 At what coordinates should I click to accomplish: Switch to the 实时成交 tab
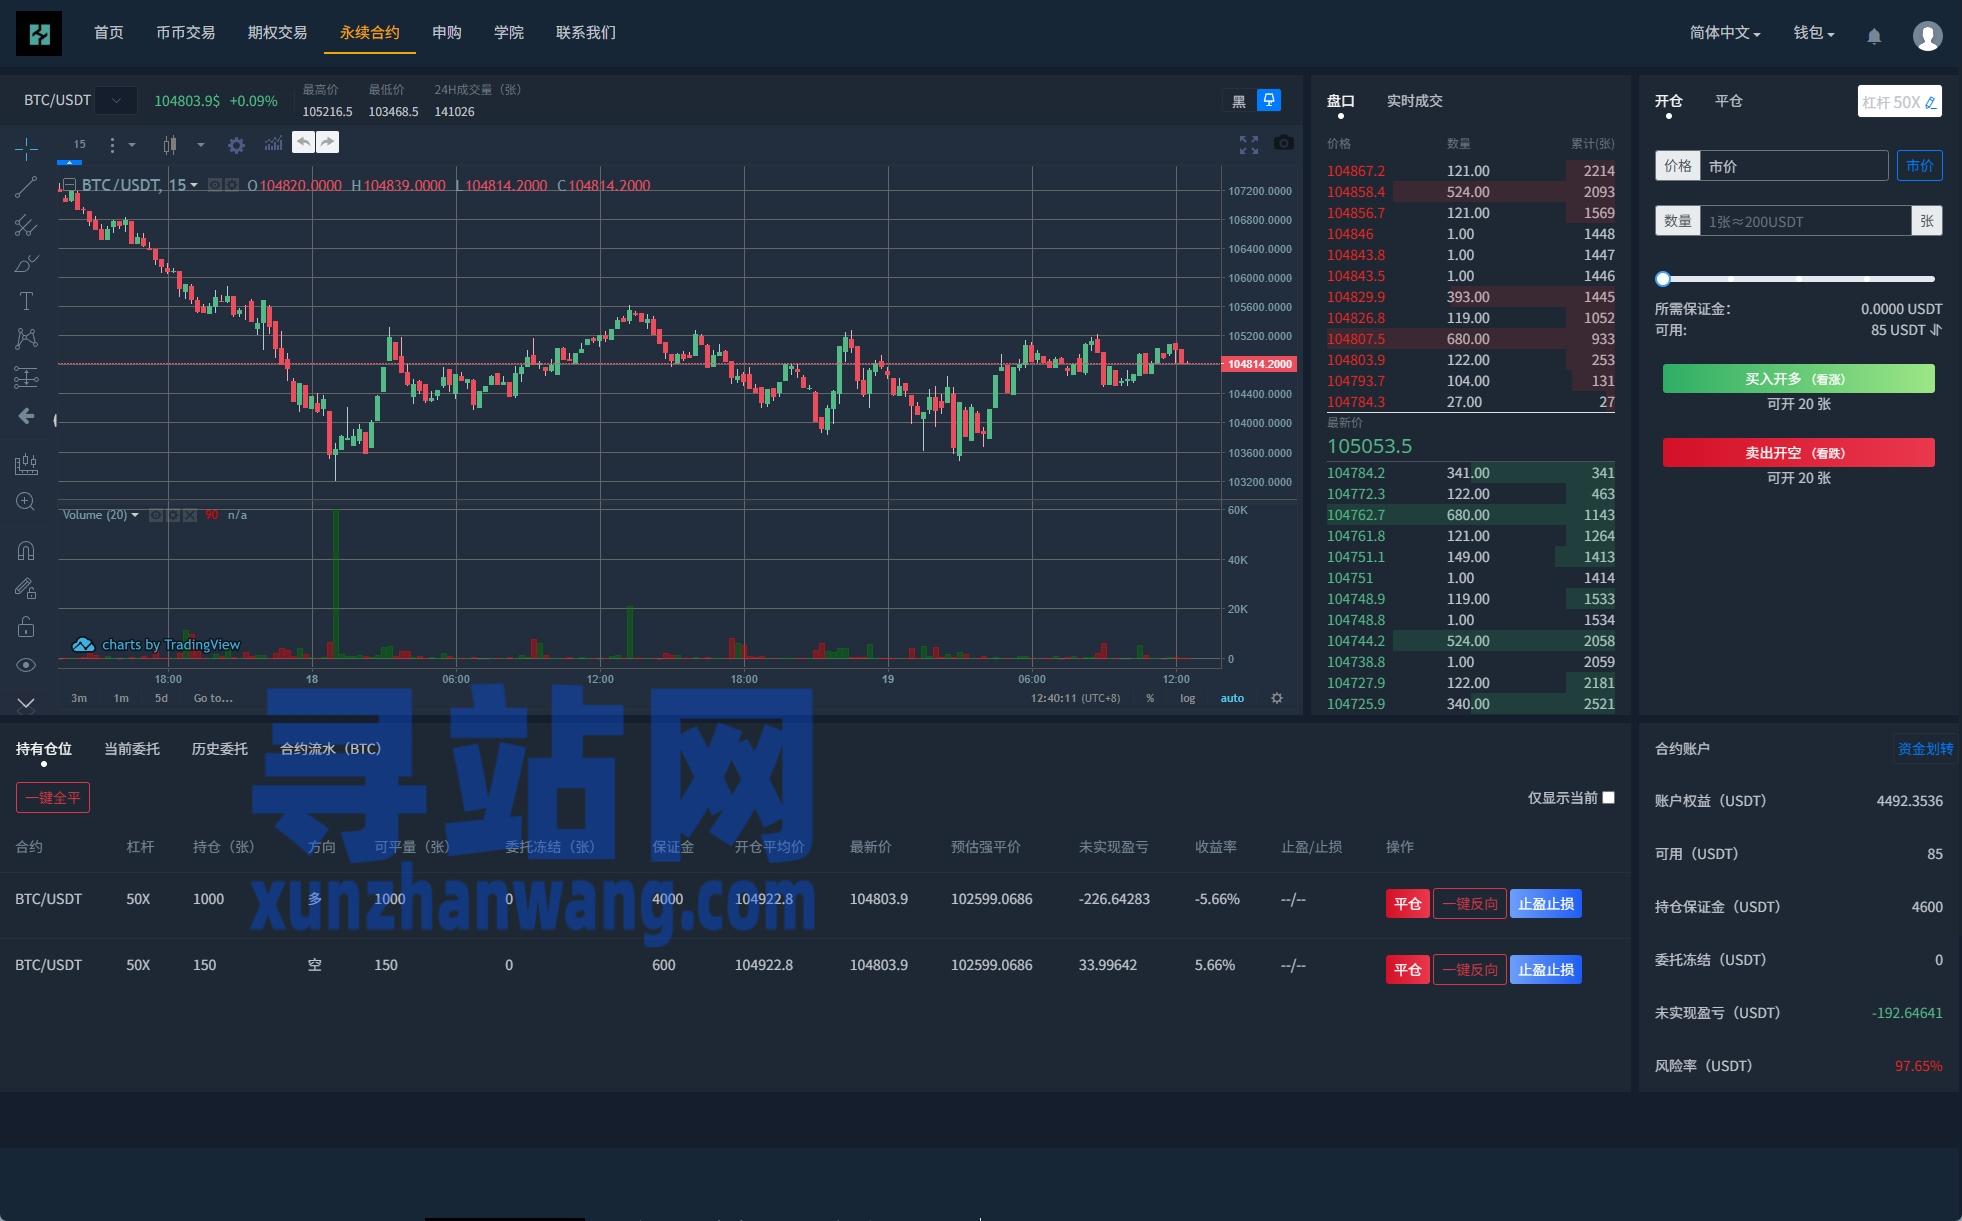tap(1414, 101)
